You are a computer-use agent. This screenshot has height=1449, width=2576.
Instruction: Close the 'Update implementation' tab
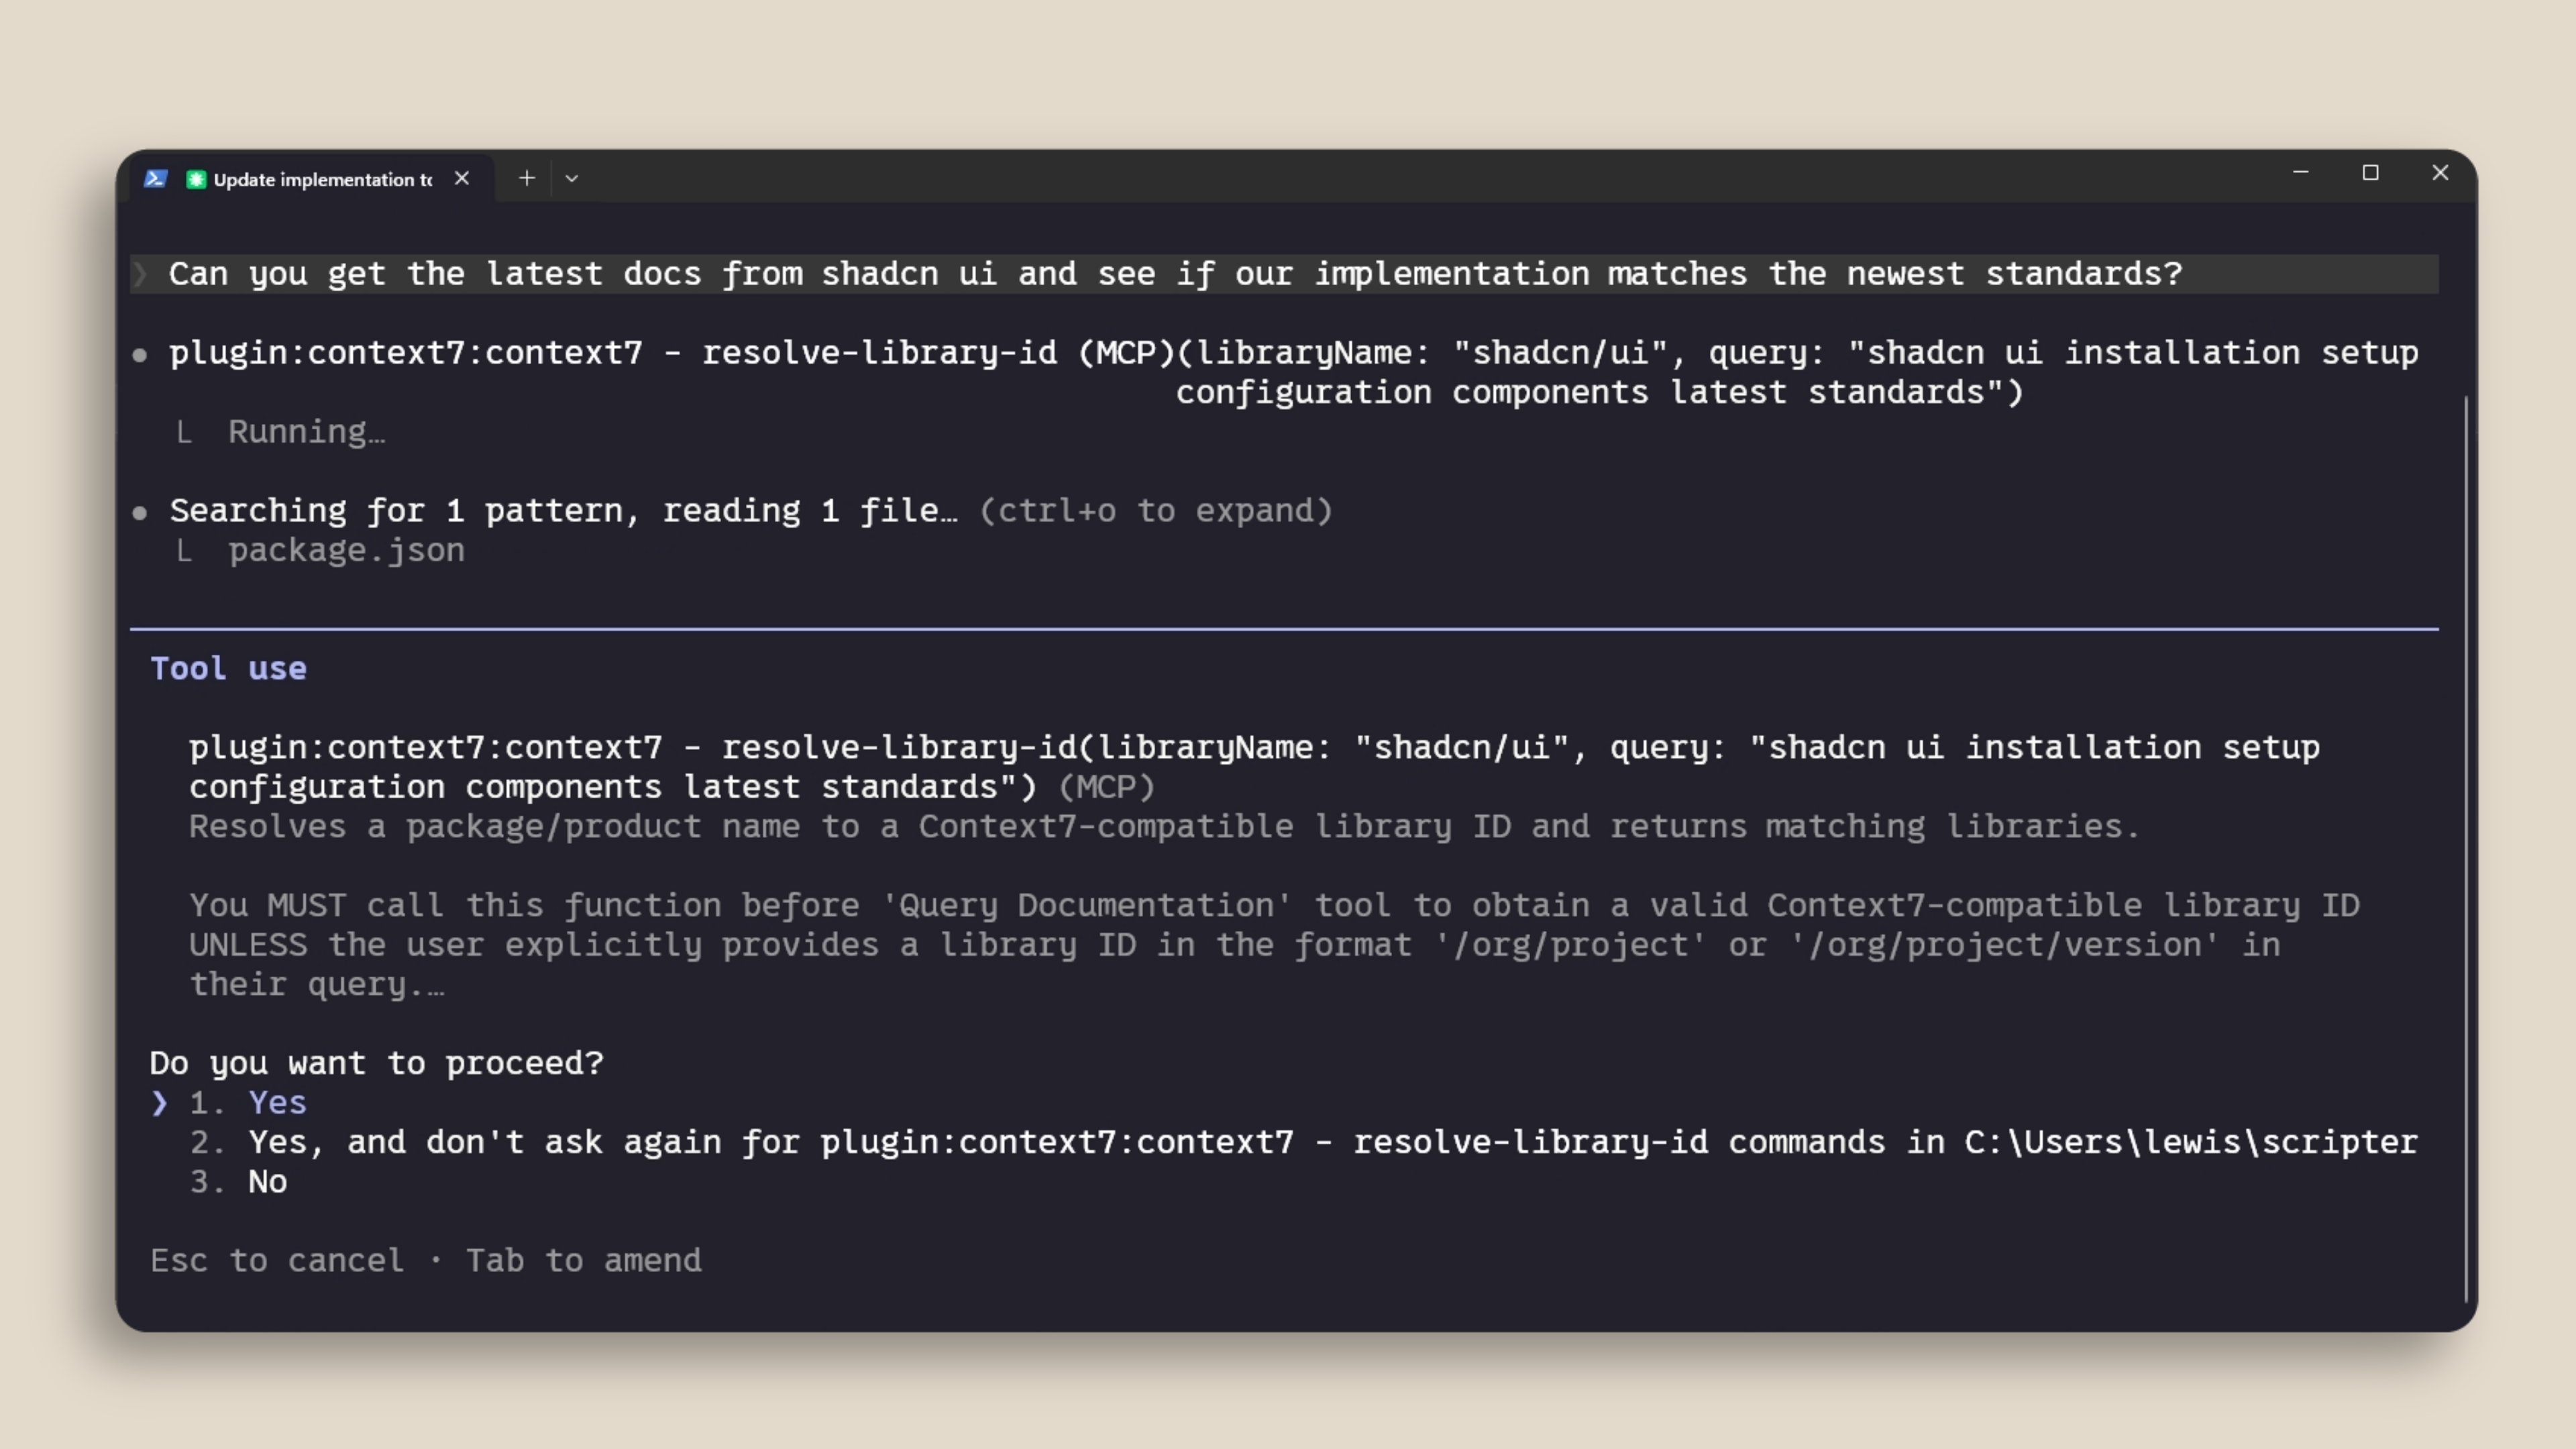click(462, 178)
